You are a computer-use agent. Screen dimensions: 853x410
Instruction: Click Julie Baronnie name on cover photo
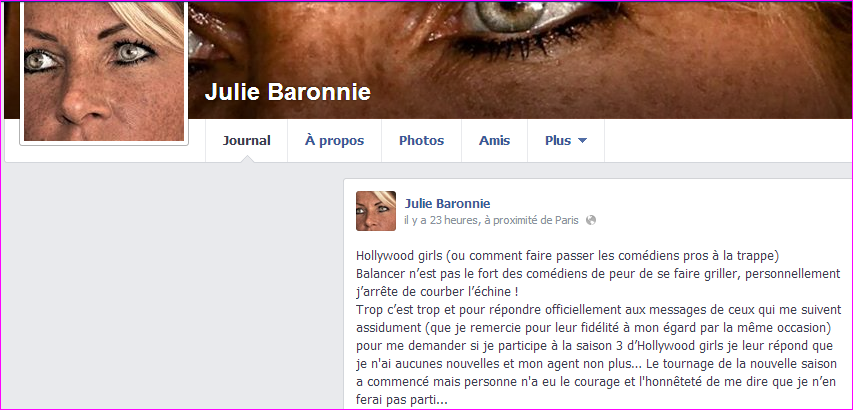click(288, 92)
